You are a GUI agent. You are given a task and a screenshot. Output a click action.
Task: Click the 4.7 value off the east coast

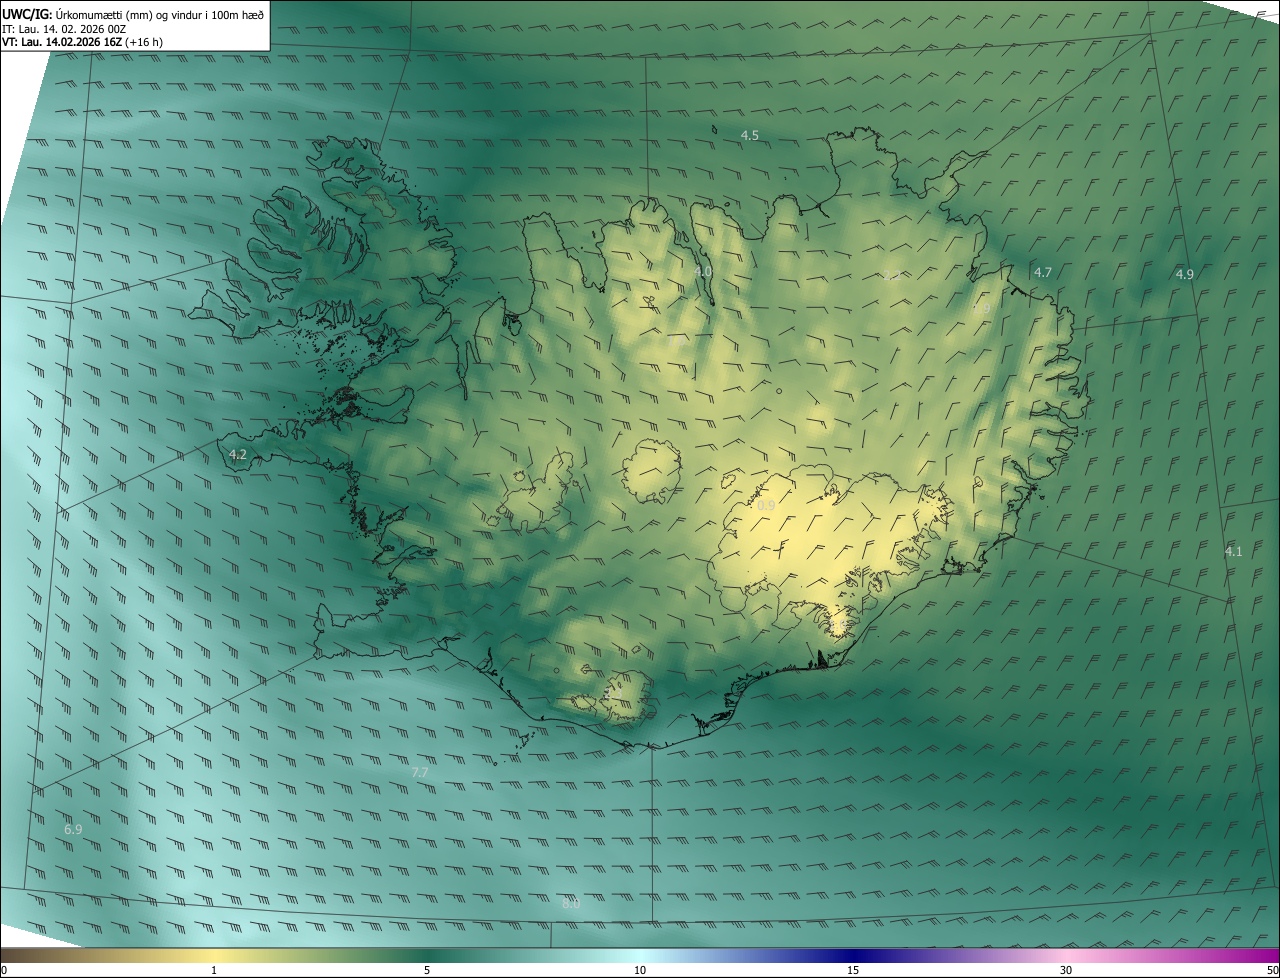pyautogui.click(x=1042, y=272)
